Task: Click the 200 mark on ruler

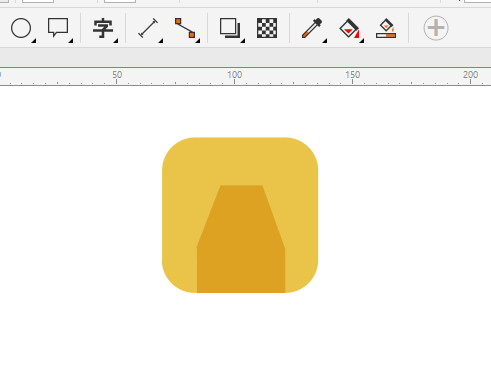Action: (x=470, y=75)
